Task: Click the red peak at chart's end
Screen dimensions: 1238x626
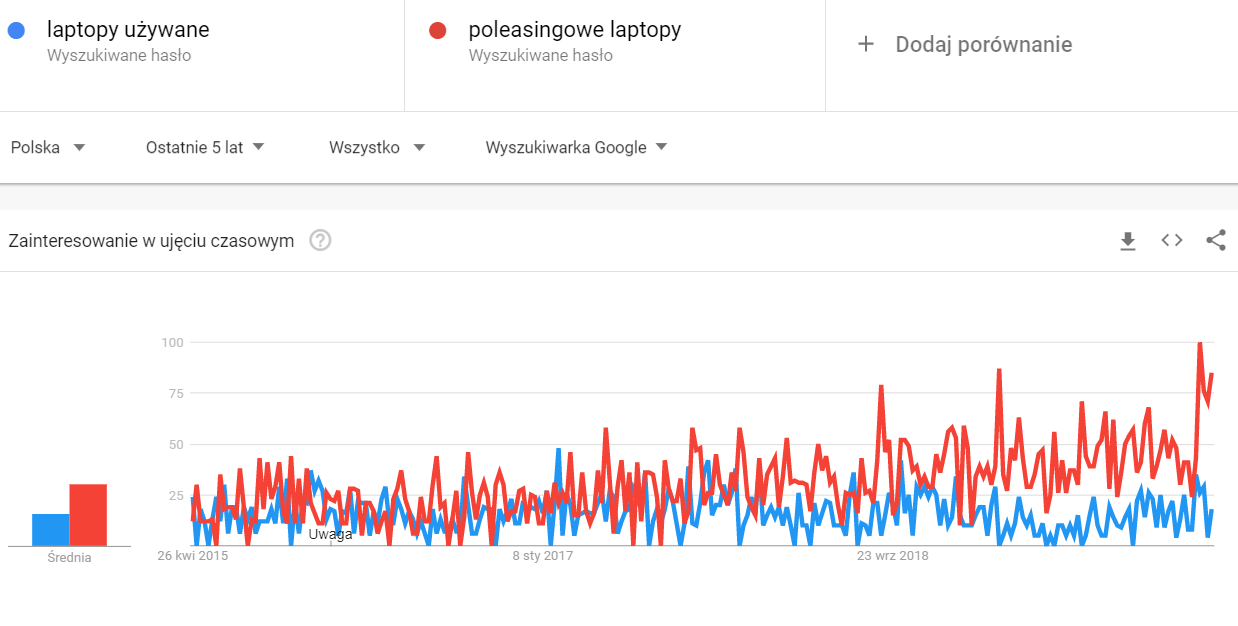Action: 1199,345
